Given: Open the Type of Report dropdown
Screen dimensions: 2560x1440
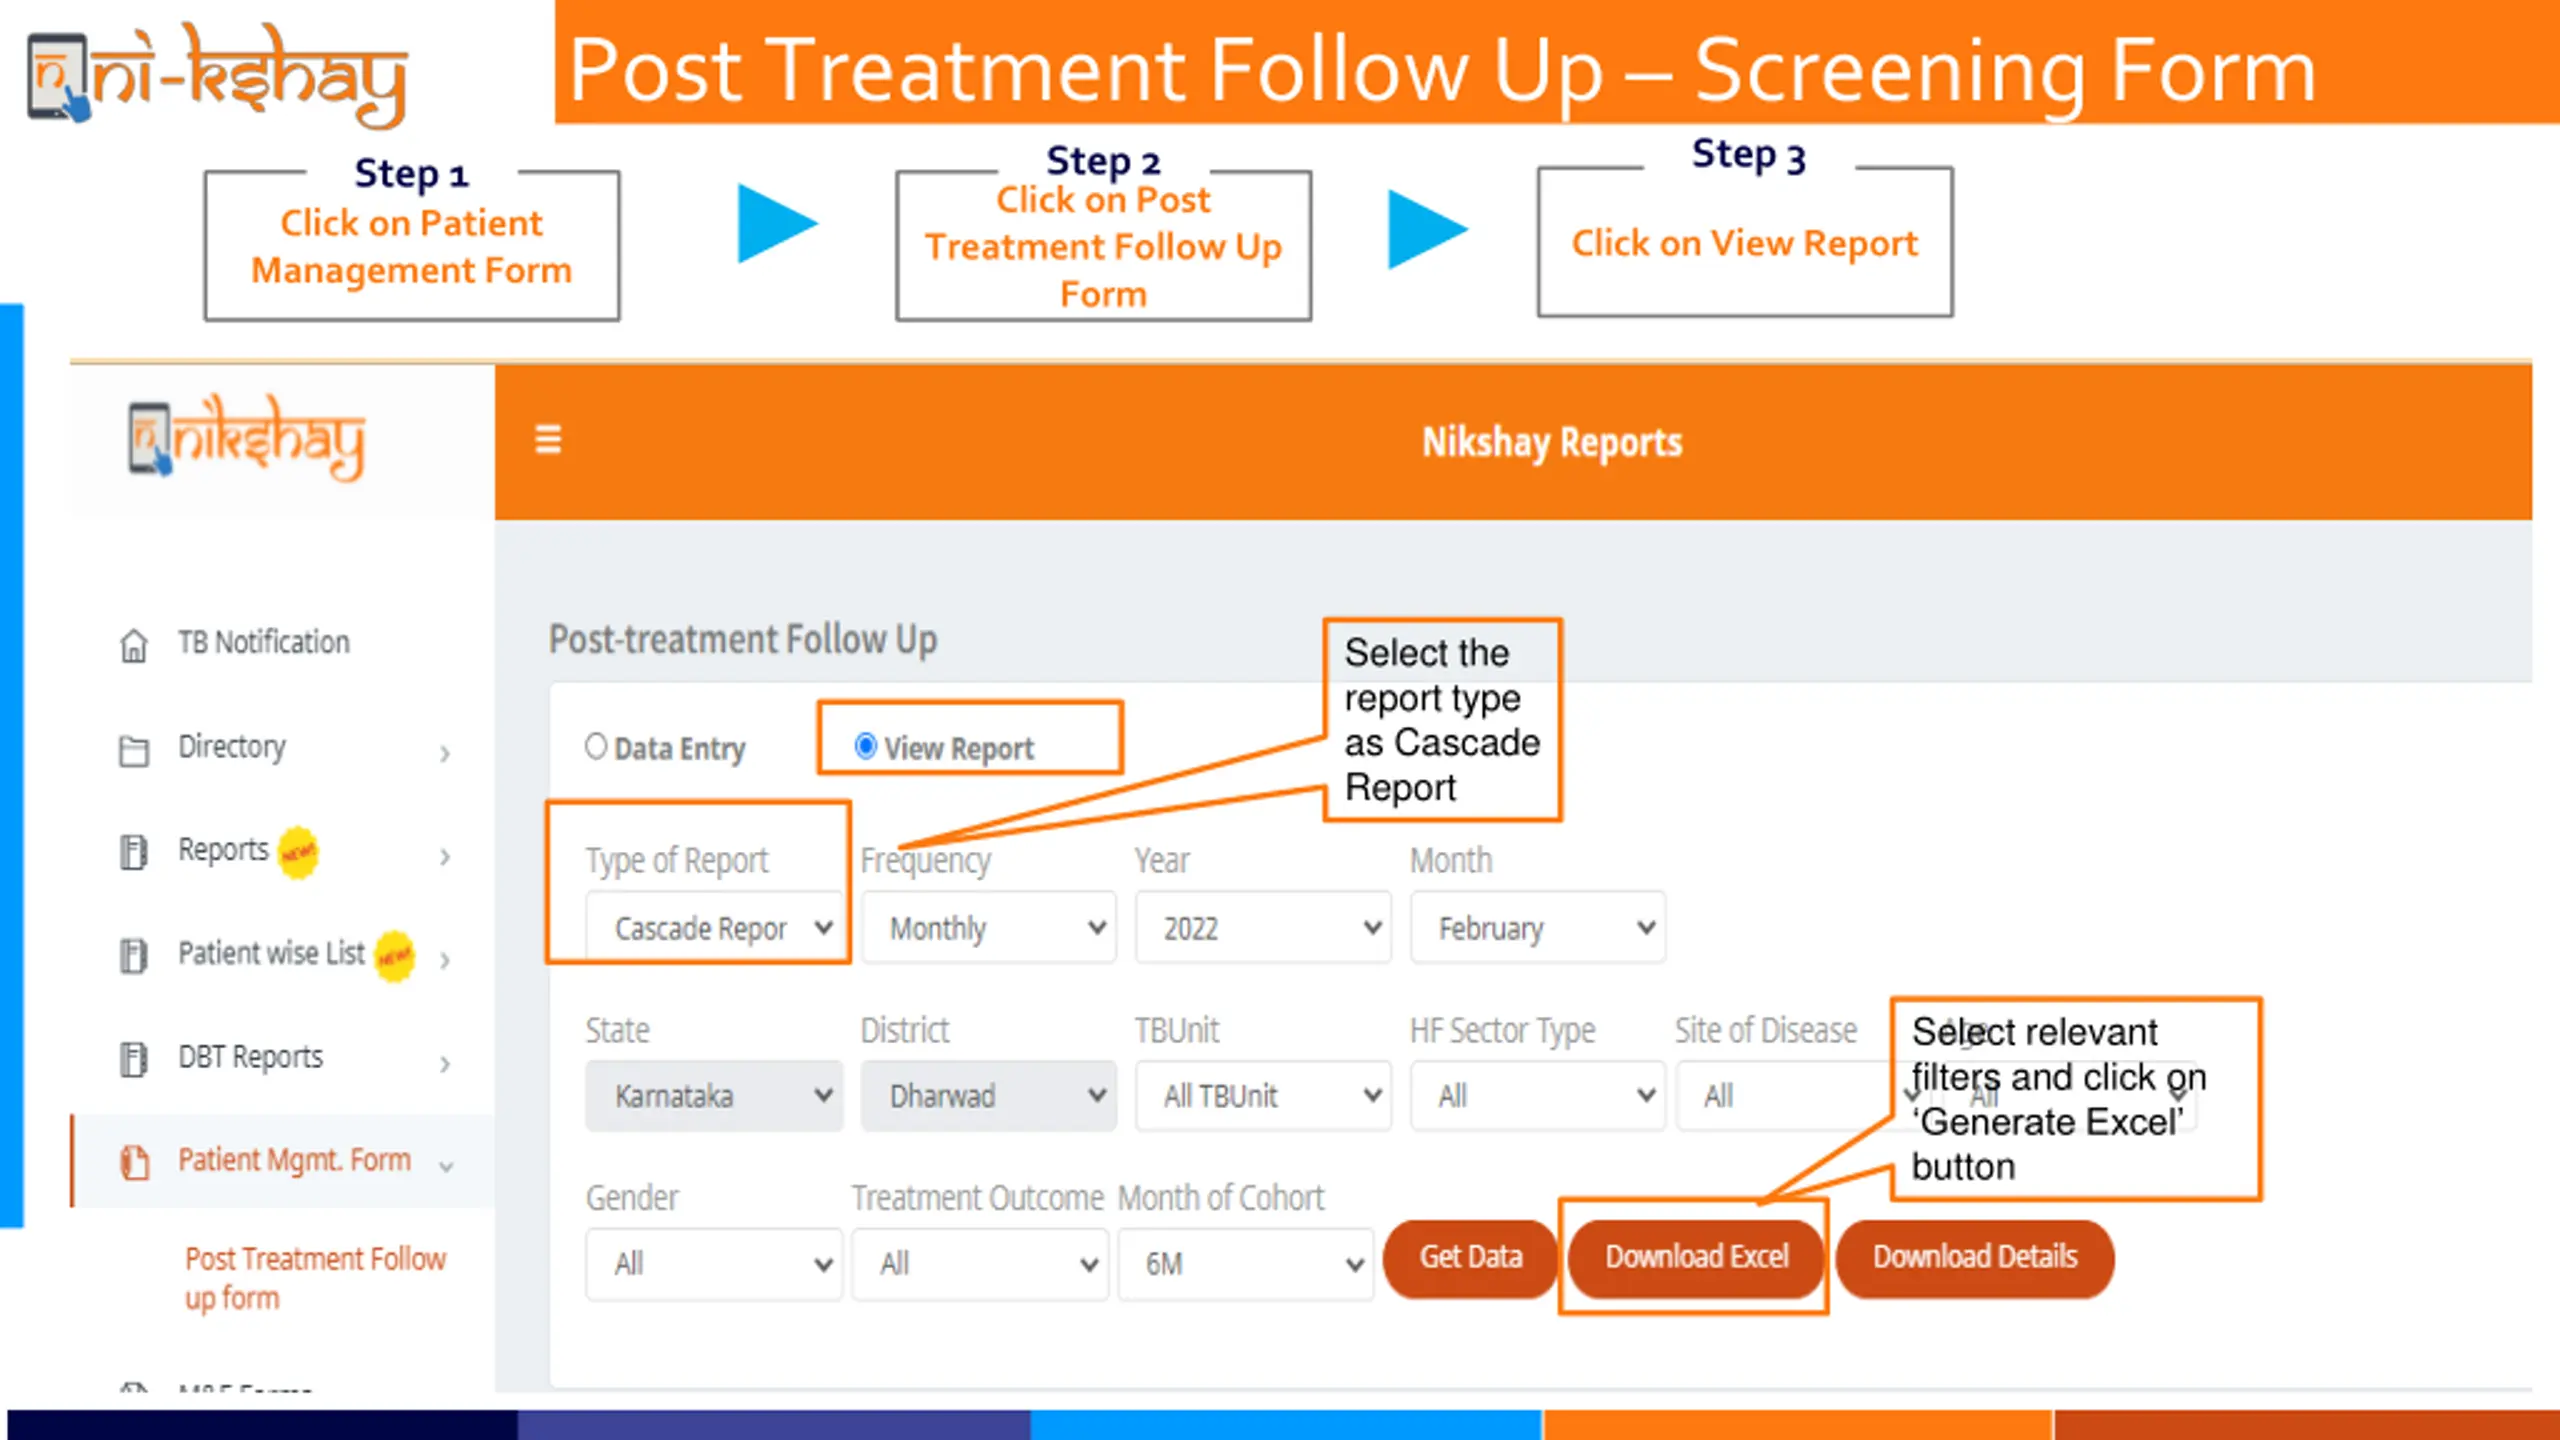Looking at the screenshot, I should pyautogui.click(x=714, y=927).
